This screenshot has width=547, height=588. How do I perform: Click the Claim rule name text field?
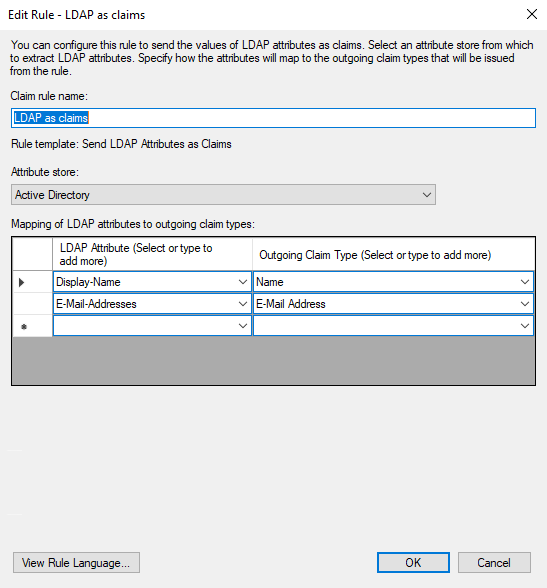(x=273, y=118)
